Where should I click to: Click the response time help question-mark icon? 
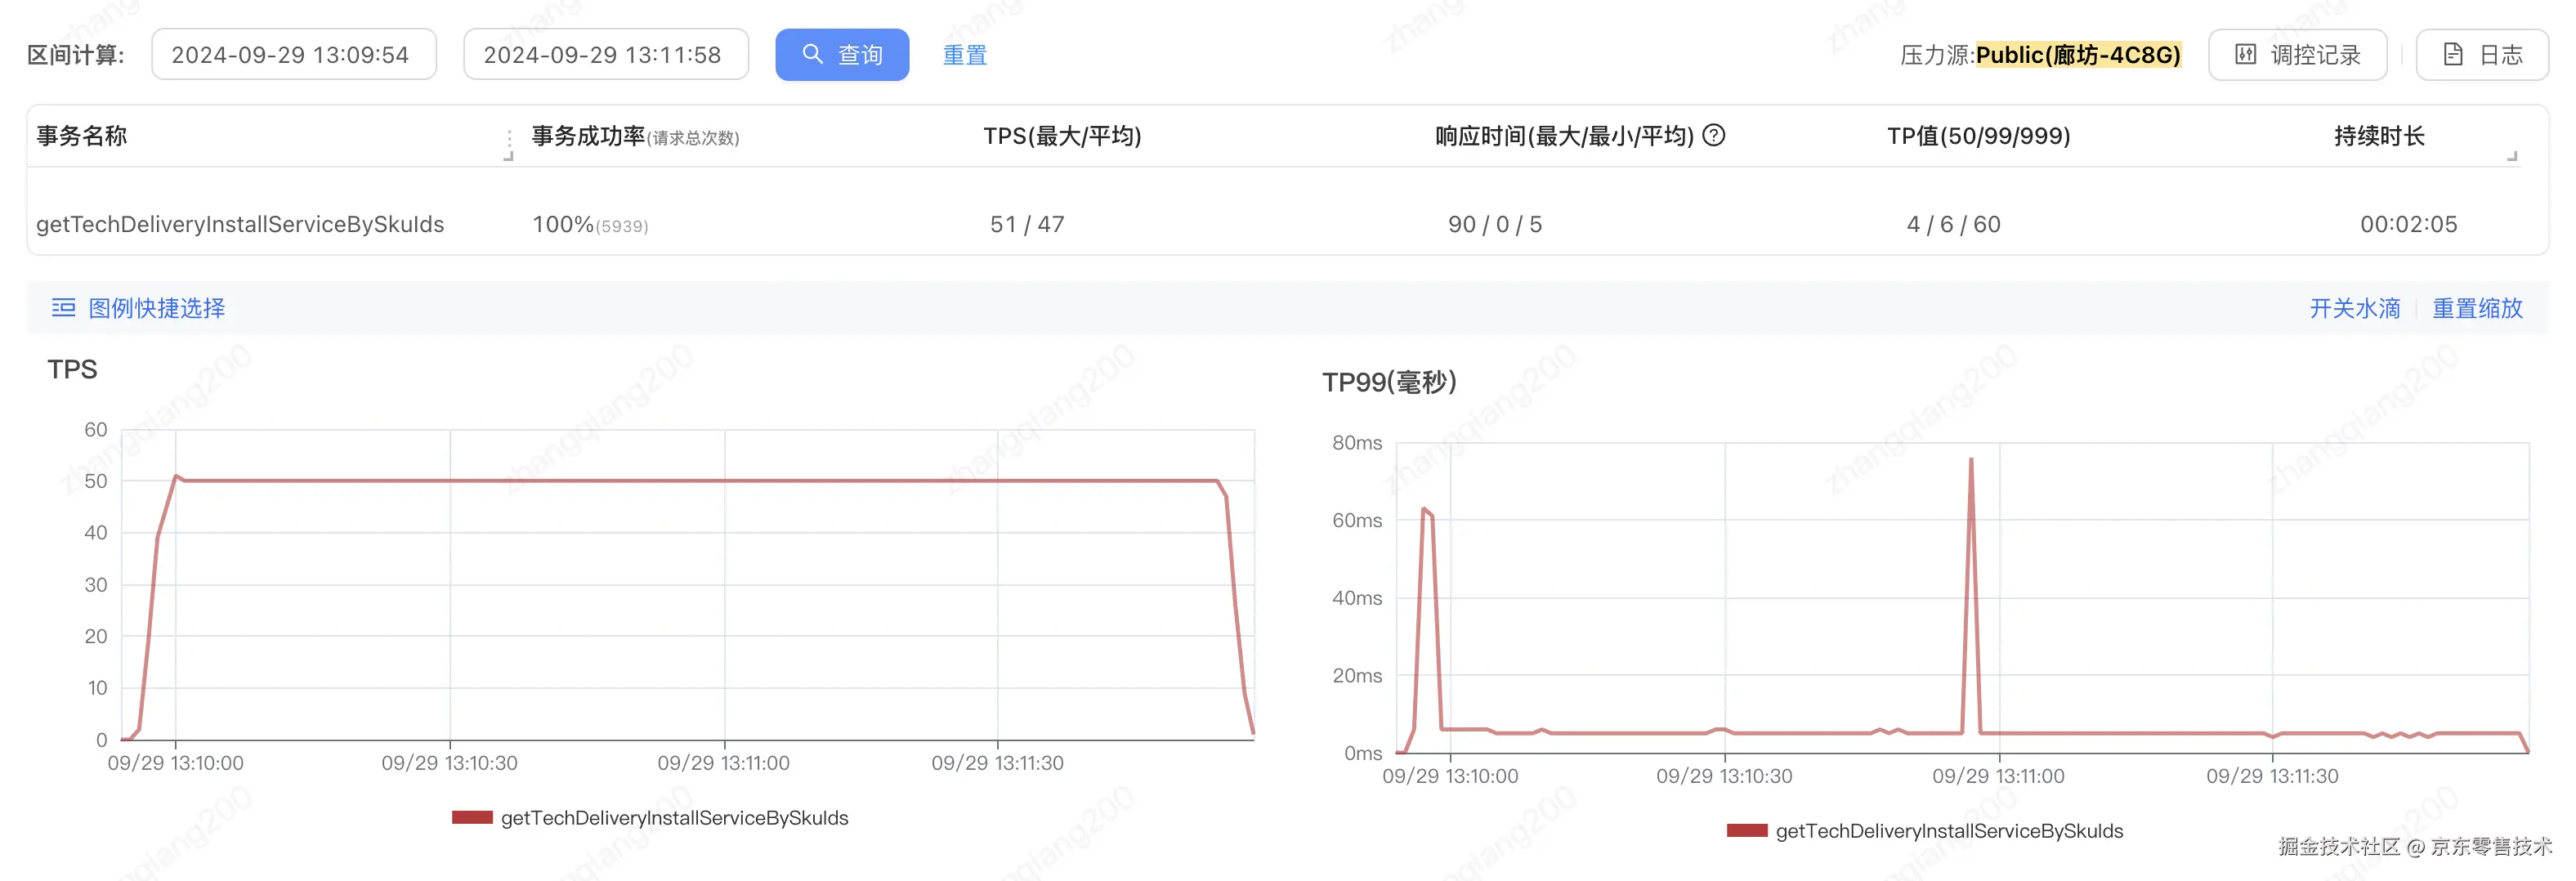1713,135
